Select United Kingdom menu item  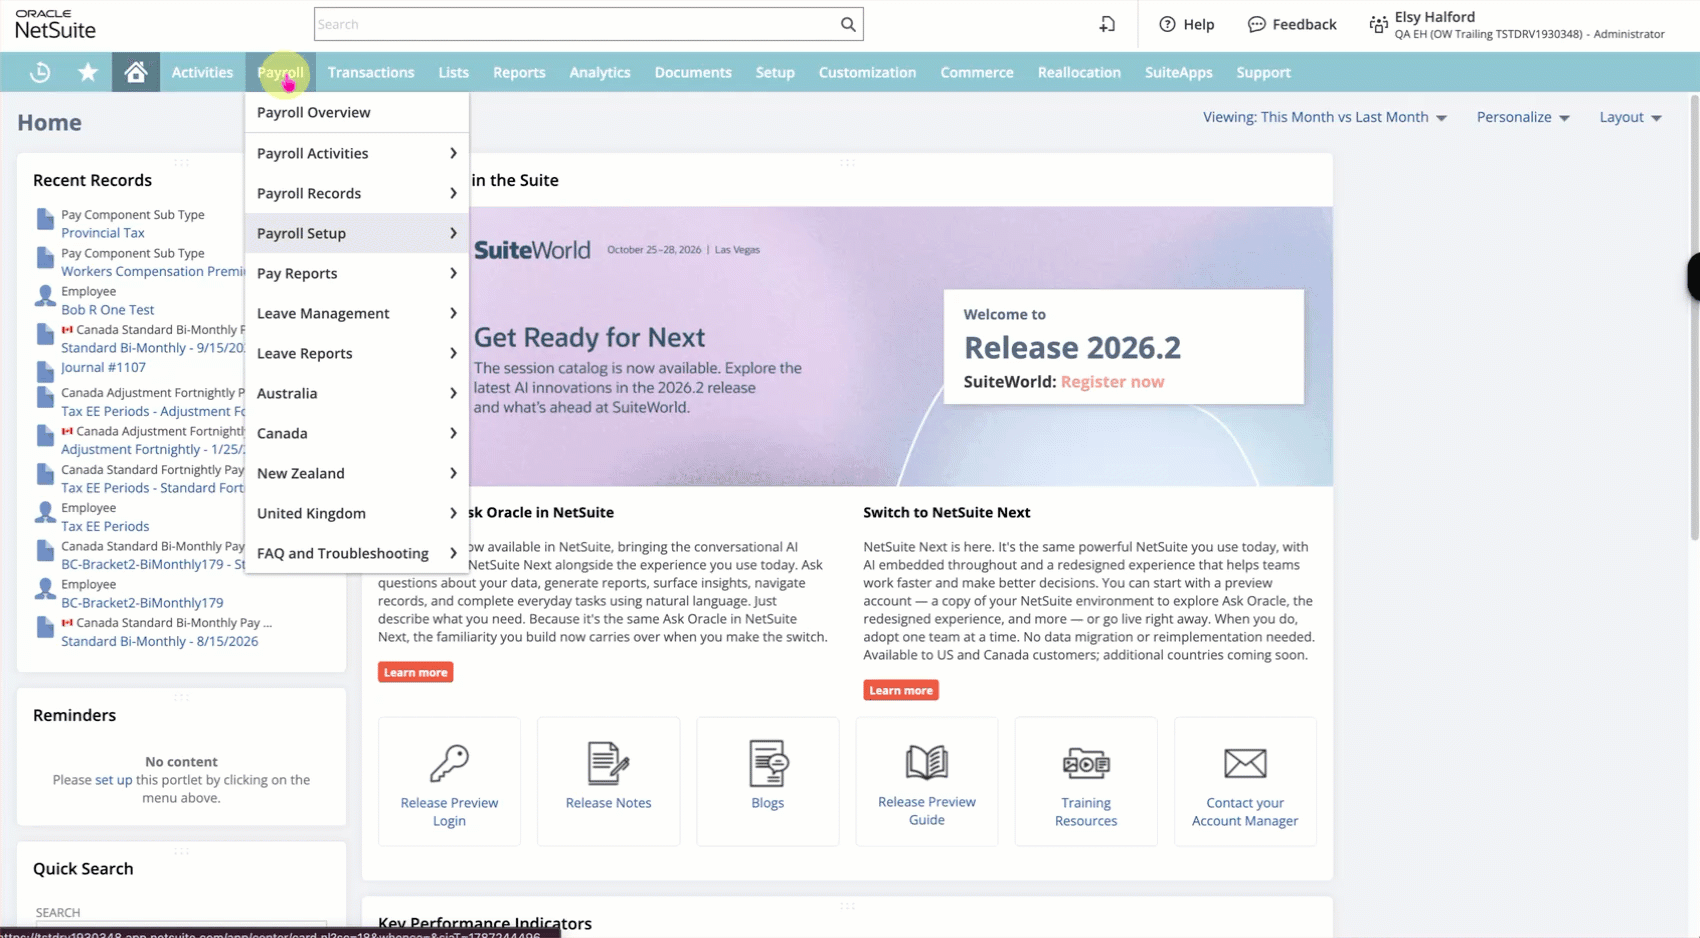[x=357, y=513]
